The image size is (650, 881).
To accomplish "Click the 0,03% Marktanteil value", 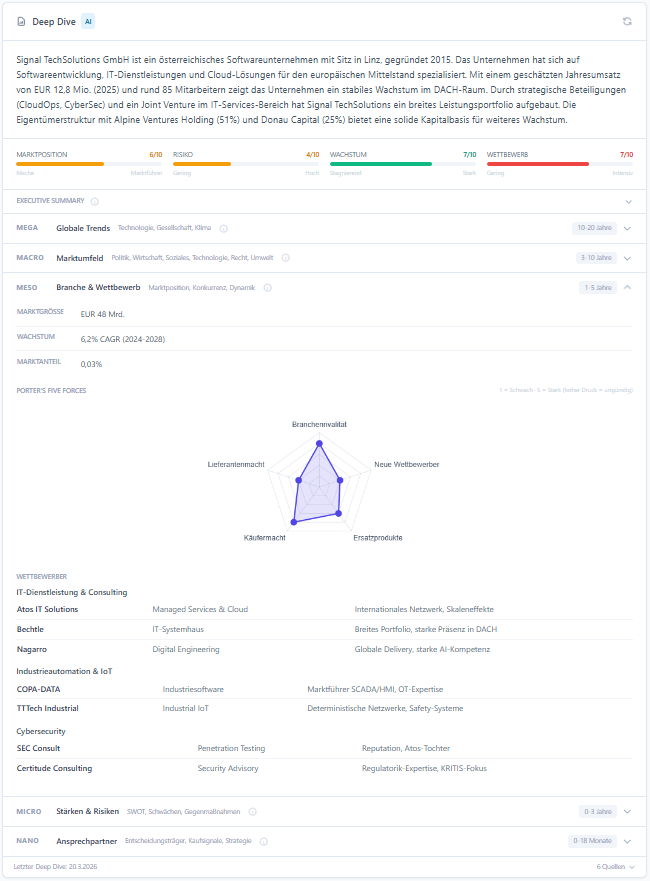I will click(92, 364).
